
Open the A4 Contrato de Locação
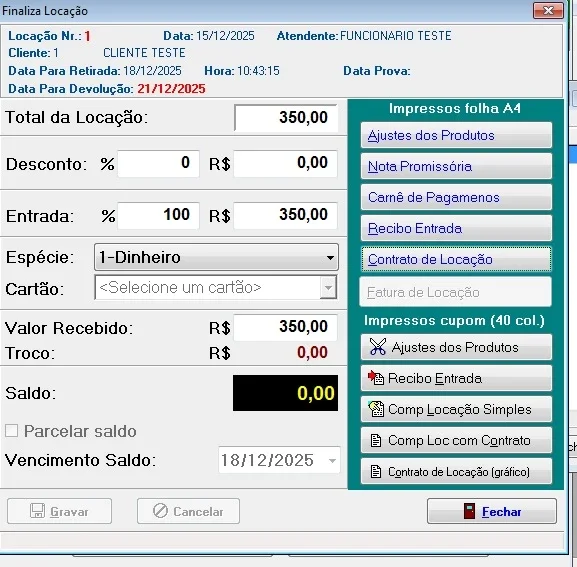pyautogui.click(x=456, y=259)
